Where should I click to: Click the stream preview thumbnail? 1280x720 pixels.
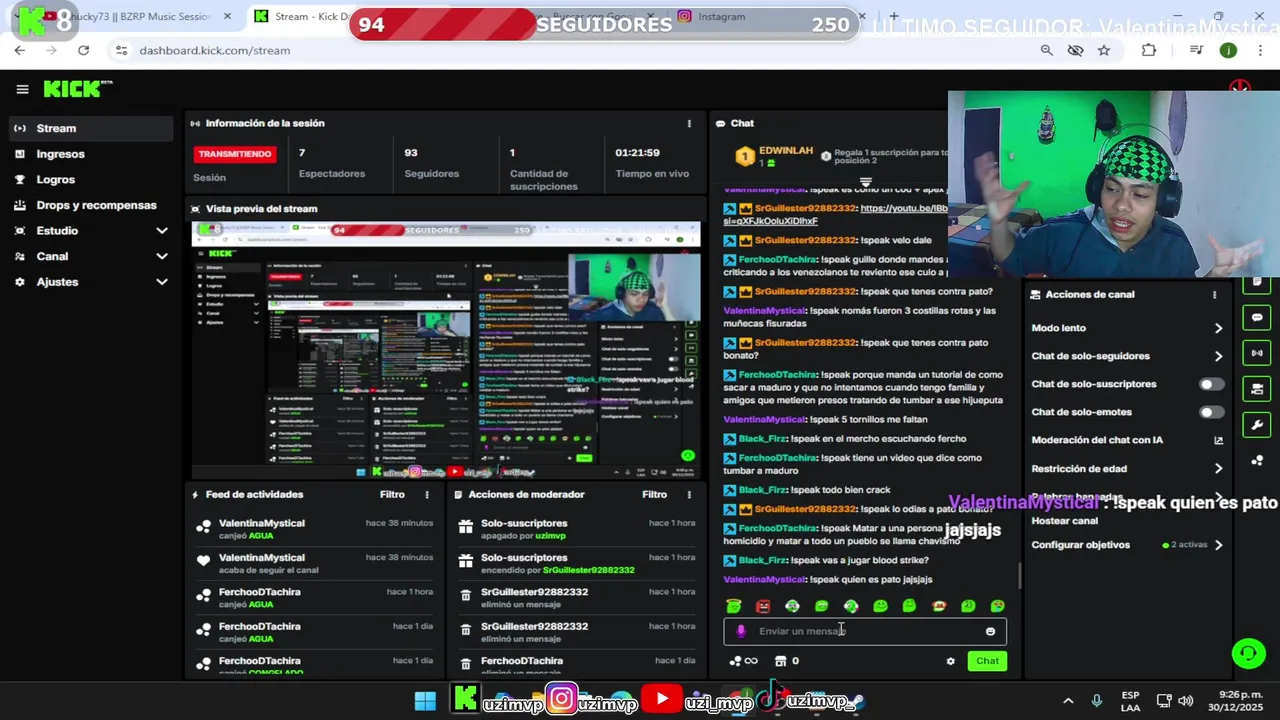tap(446, 350)
